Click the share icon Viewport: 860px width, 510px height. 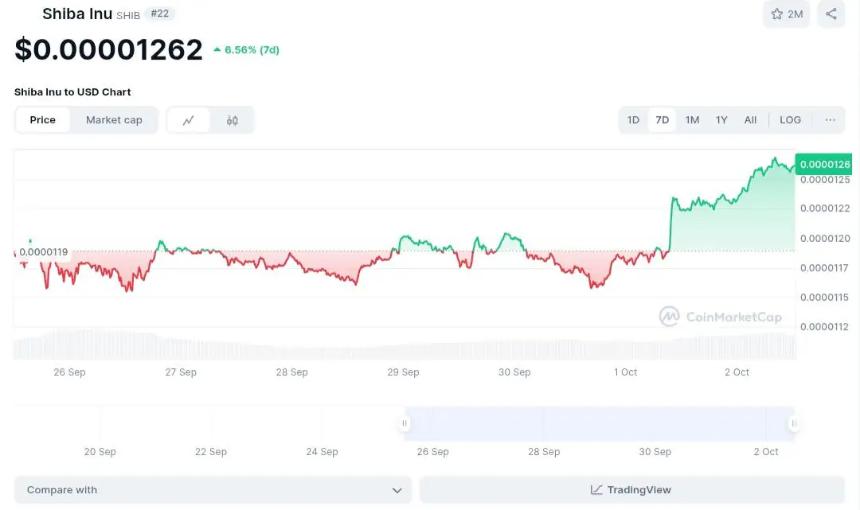[x=831, y=14]
